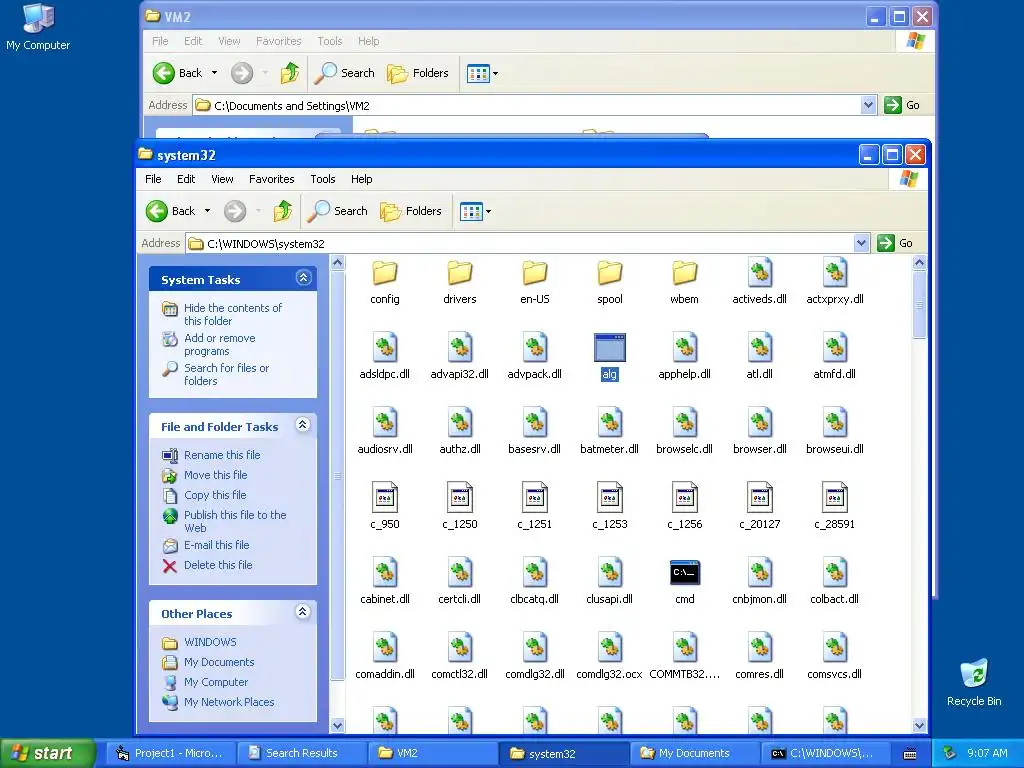Open Back history dropdown arrow in system32
The width and height of the screenshot is (1024, 768).
click(x=208, y=211)
